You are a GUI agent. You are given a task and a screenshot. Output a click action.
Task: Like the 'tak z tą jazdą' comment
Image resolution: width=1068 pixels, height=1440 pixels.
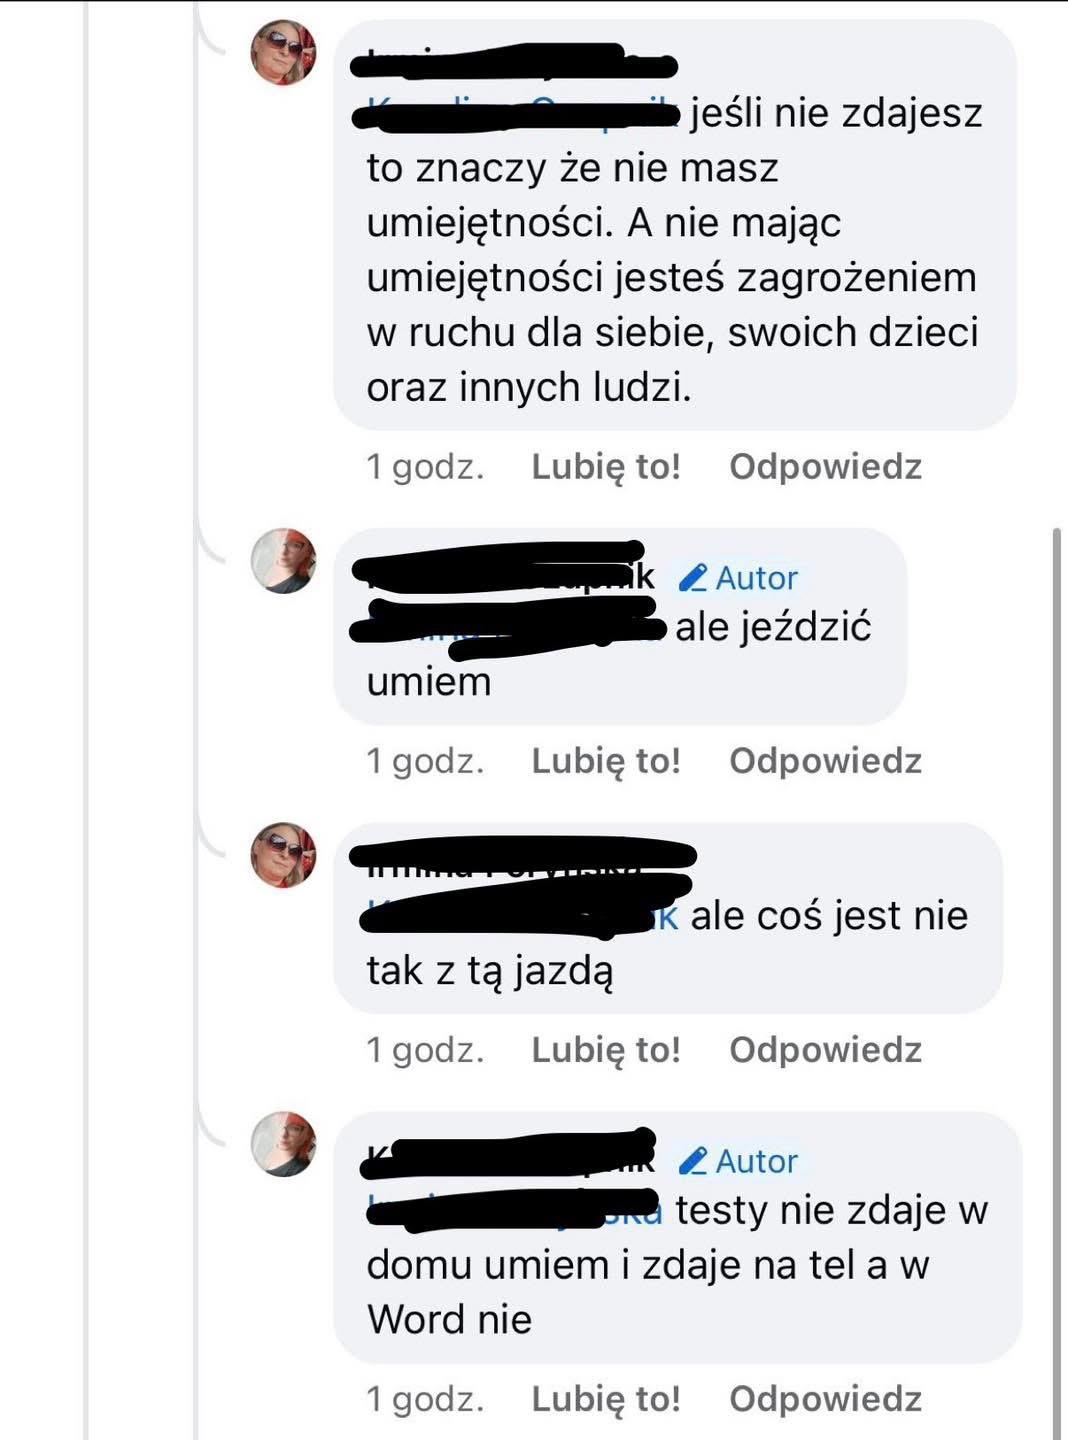(606, 1050)
